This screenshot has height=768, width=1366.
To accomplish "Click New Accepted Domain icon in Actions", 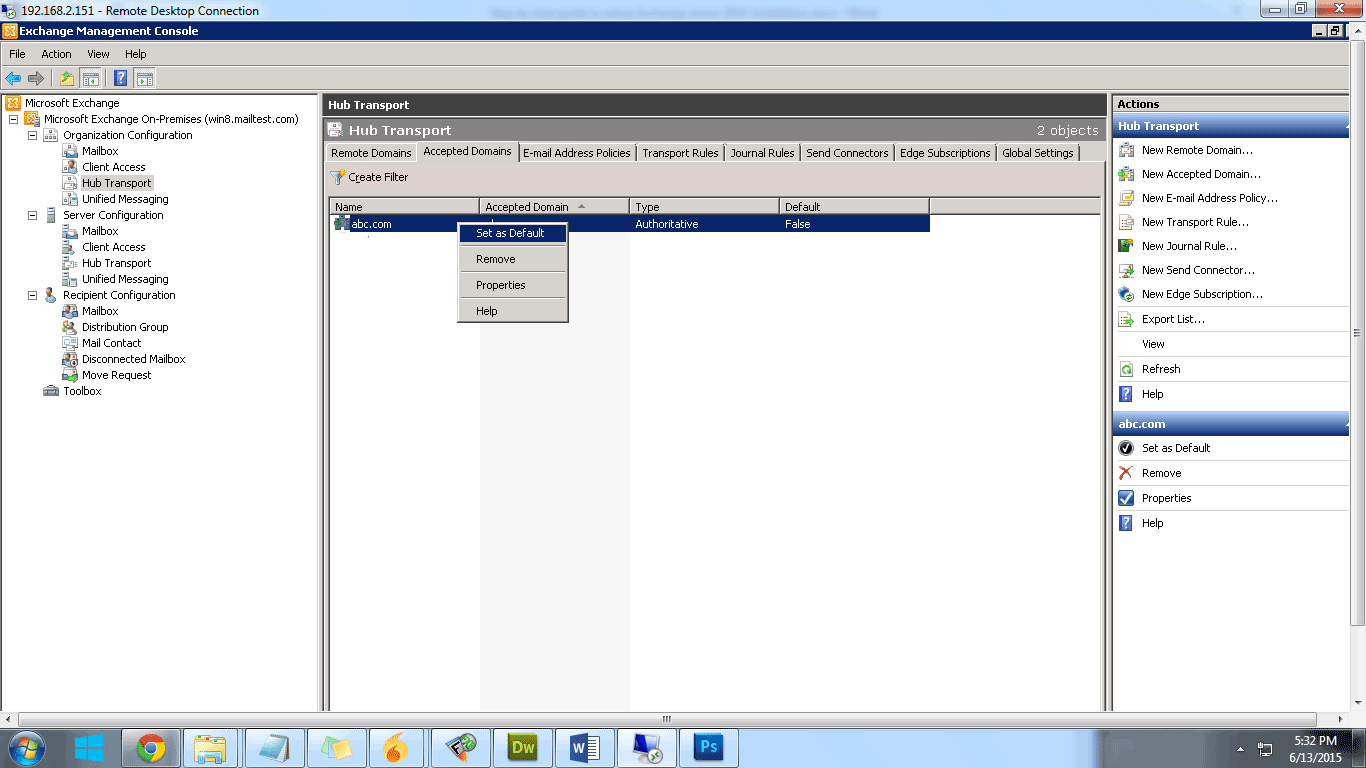I will coord(1125,174).
